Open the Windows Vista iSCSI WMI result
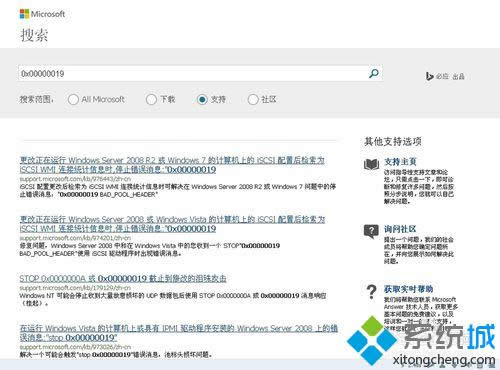 172,224
